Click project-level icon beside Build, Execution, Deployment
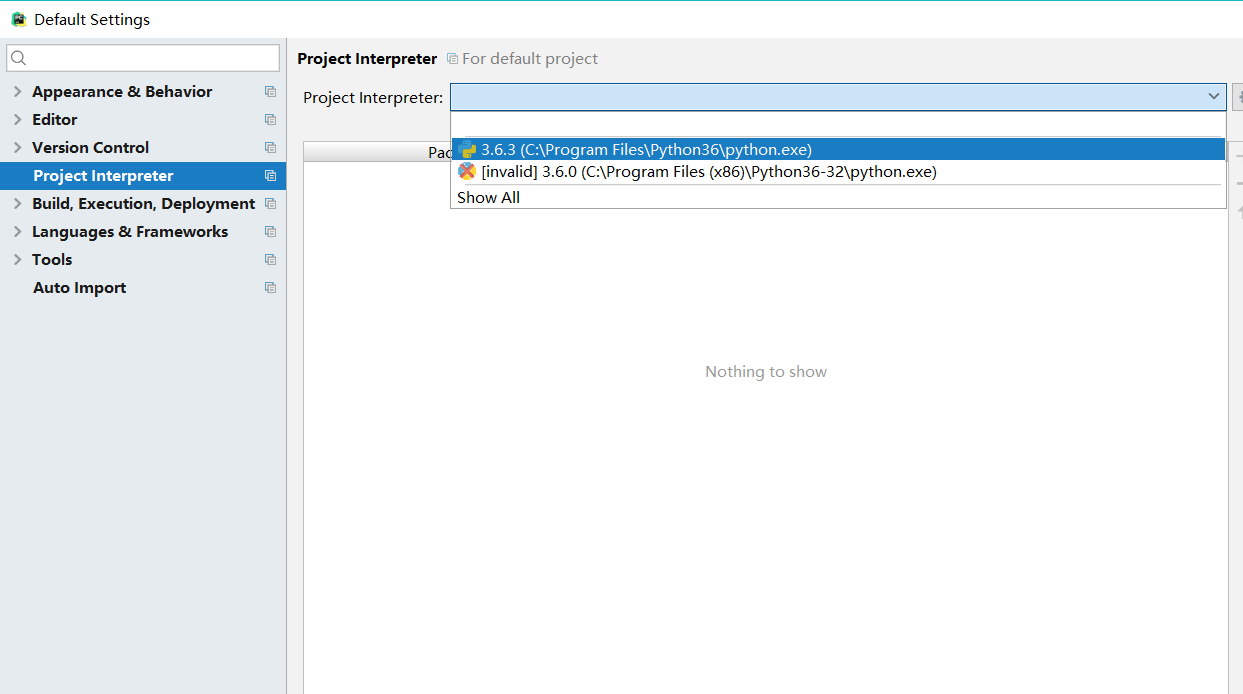The width and height of the screenshot is (1243, 694). [270, 203]
